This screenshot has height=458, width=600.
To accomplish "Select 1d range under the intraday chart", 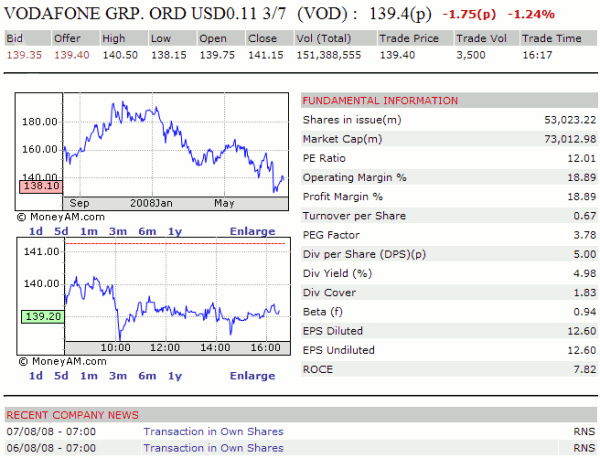I will (36, 376).
